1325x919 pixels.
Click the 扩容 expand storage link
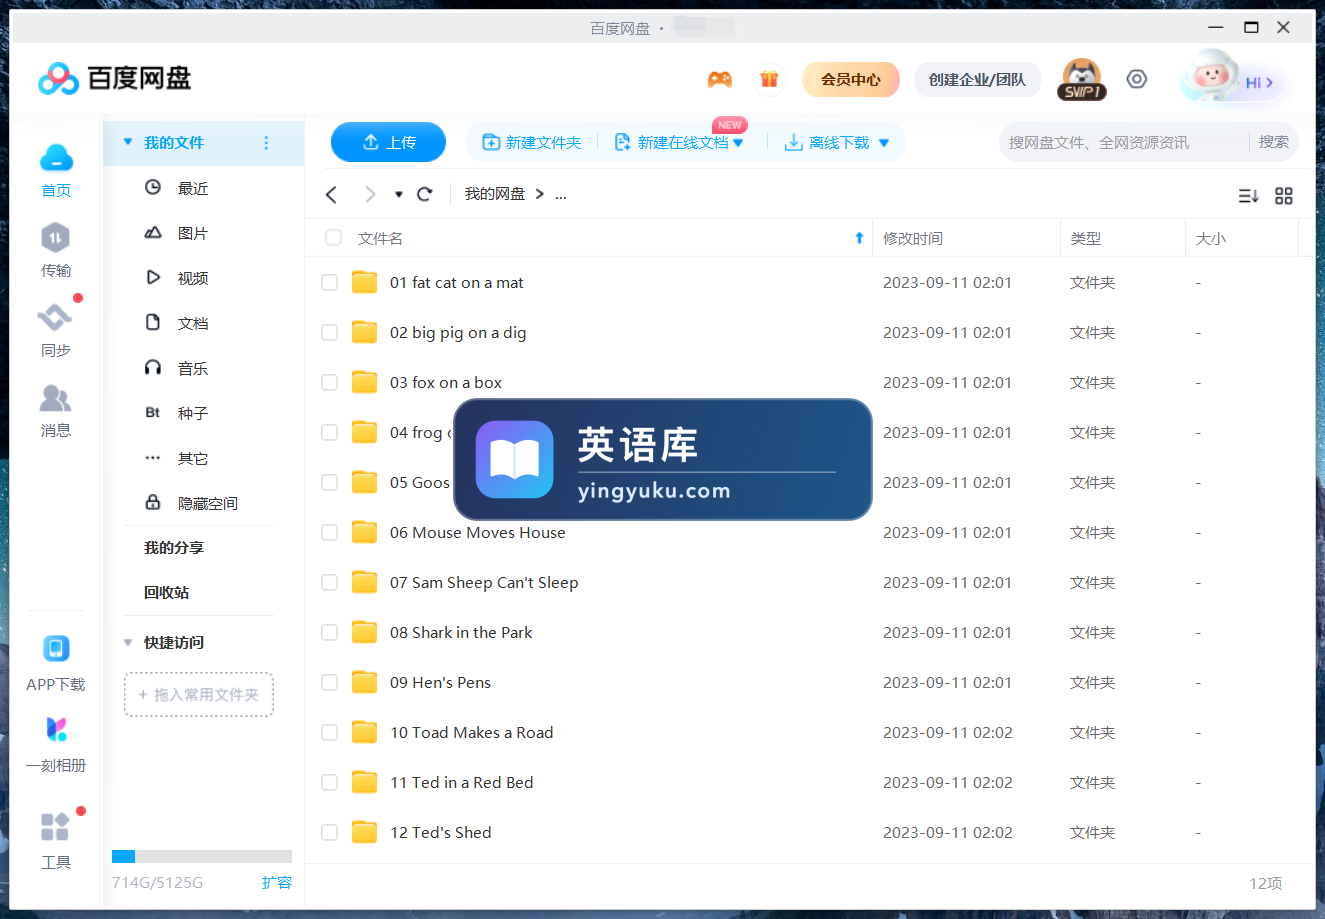(x=277, y=882)
